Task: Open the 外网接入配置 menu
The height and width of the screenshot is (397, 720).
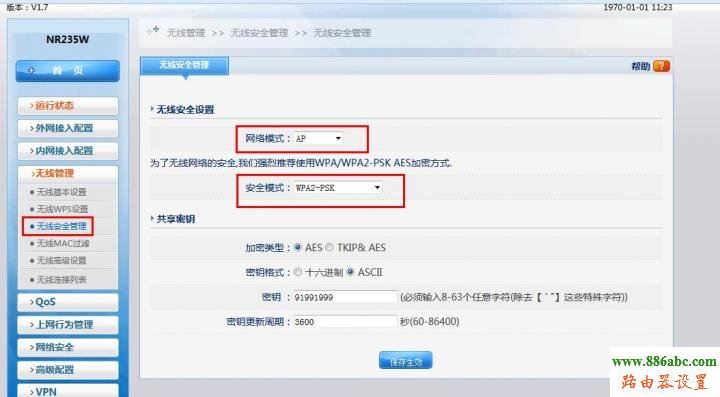Action: (68, 128)
